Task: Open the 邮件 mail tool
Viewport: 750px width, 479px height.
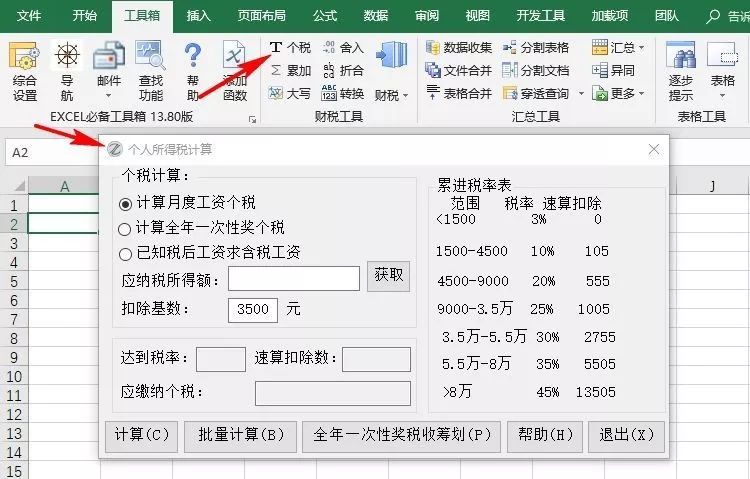Action: pyautogui.click(x=109, y=65)
